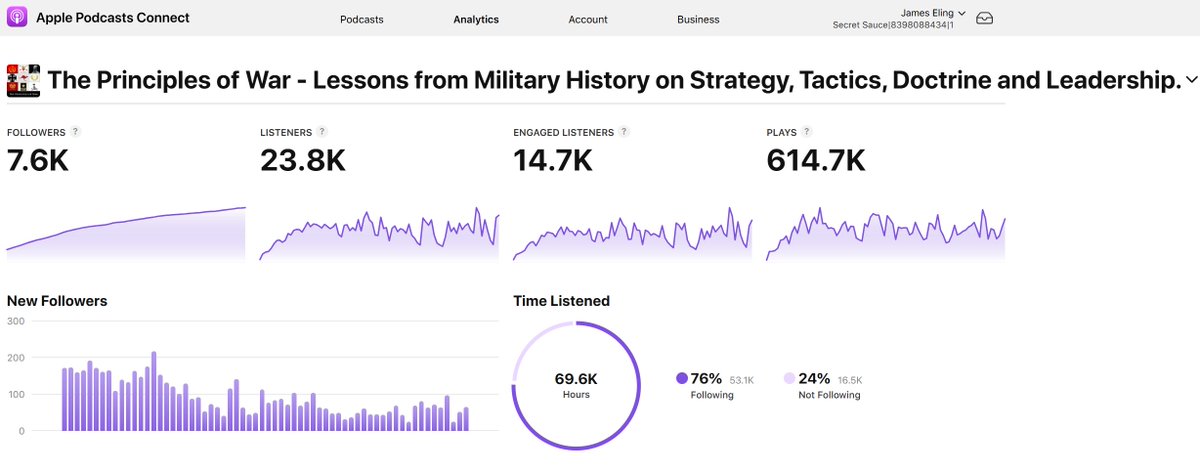This screenshot has width=1200, height=471.
Task: Click the podcast cover artwork thumbnail
Action: pos(23,81)
